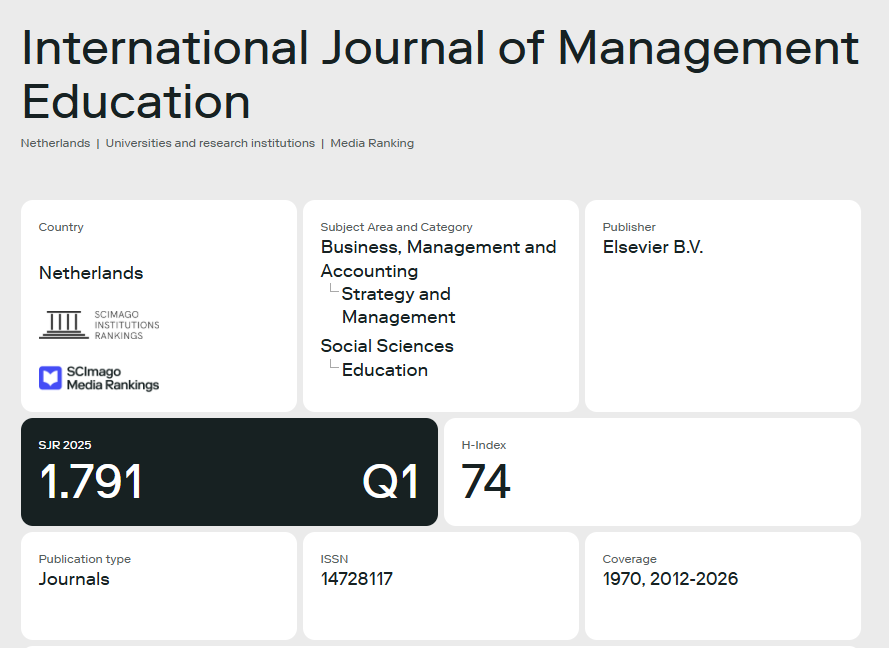Image resolution: width=889 pixels, height=648 pixels.
Task: Select the Subject Area and Category label
Action: coord(396,227)
